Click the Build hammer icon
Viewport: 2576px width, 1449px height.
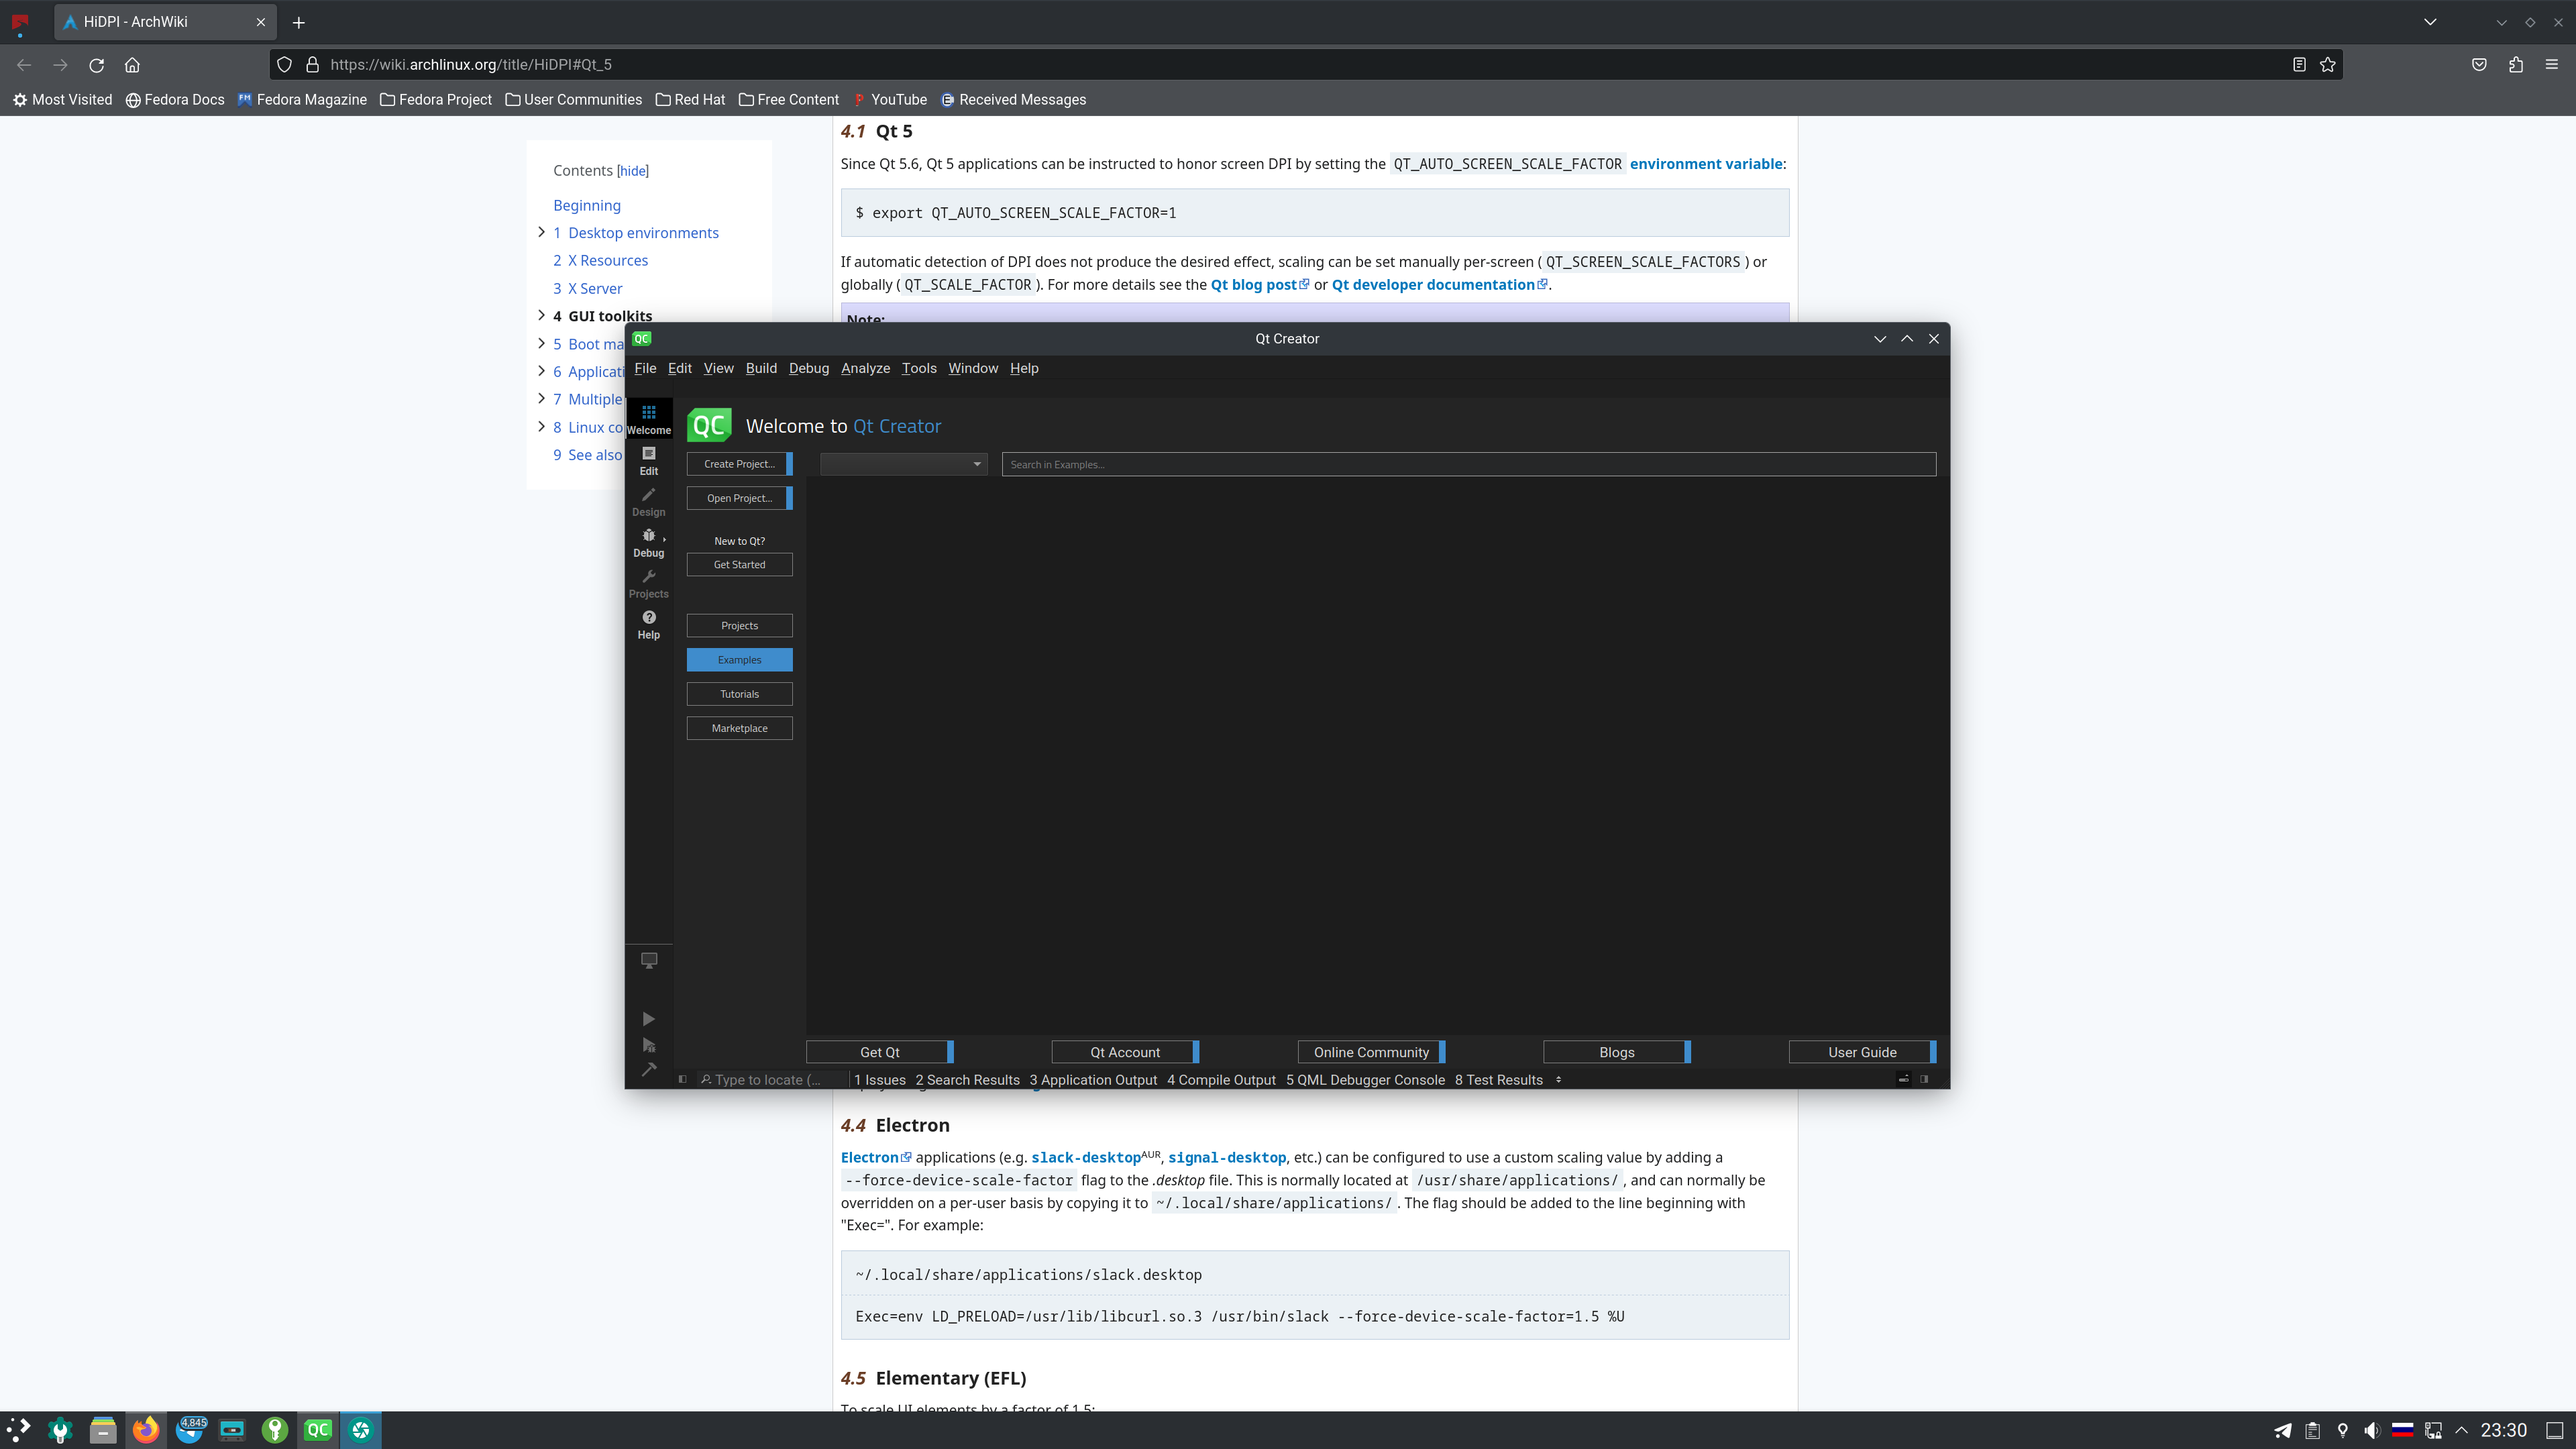648,1069
